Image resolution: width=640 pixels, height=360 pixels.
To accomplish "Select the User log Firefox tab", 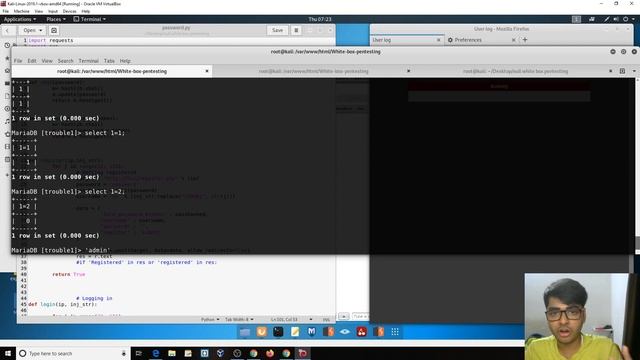I will 407,40.
